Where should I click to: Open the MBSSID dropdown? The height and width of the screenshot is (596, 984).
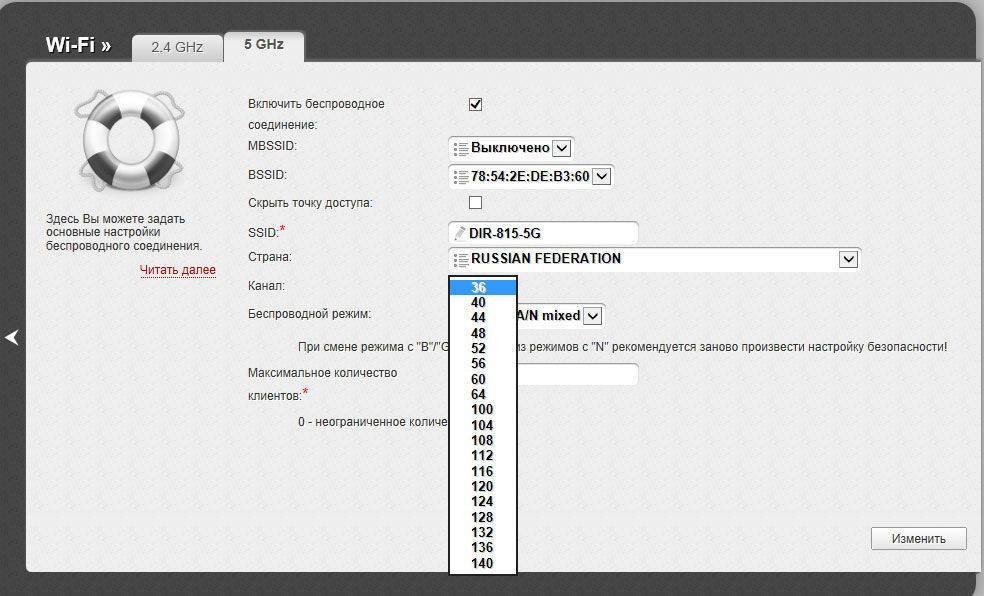[x=561, y=148]
